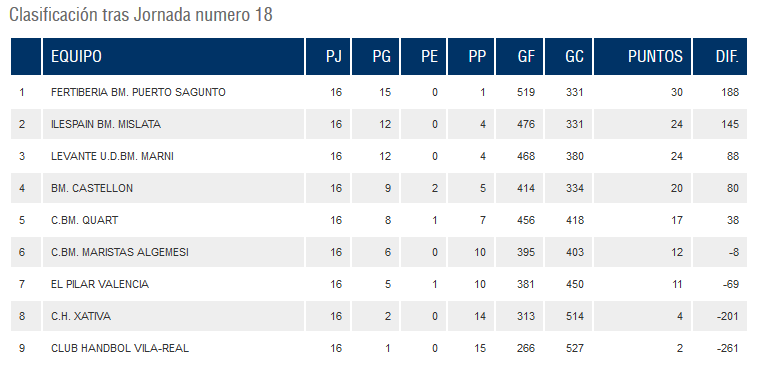759x371 pixels.
Task: Click C.BM. MARISTAS ALGEMESI team name
Action: tap(120, 252)
